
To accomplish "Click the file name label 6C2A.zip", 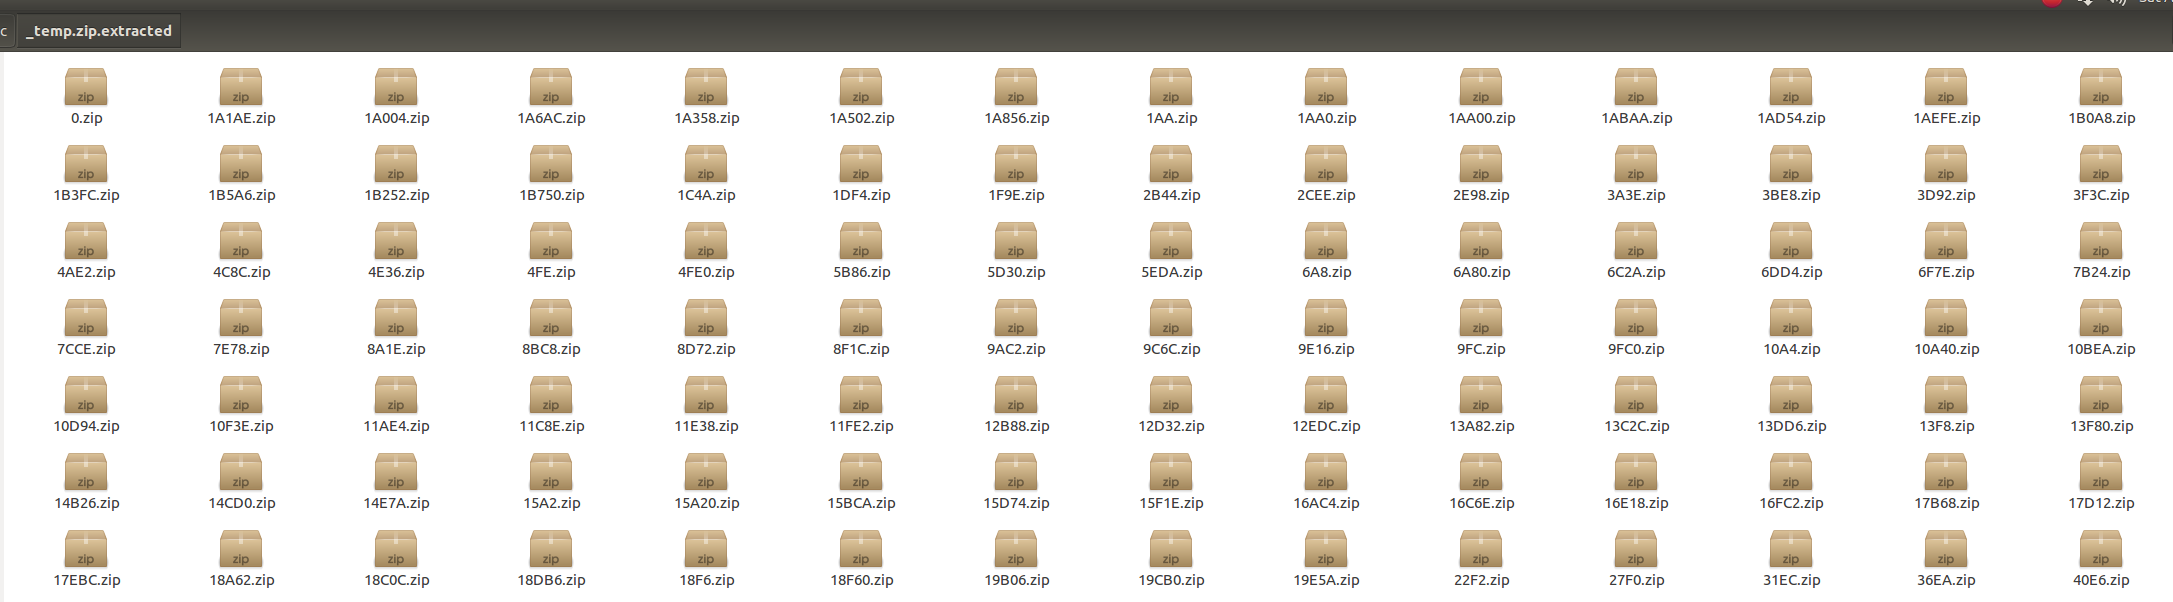I will click(1636, 272).
